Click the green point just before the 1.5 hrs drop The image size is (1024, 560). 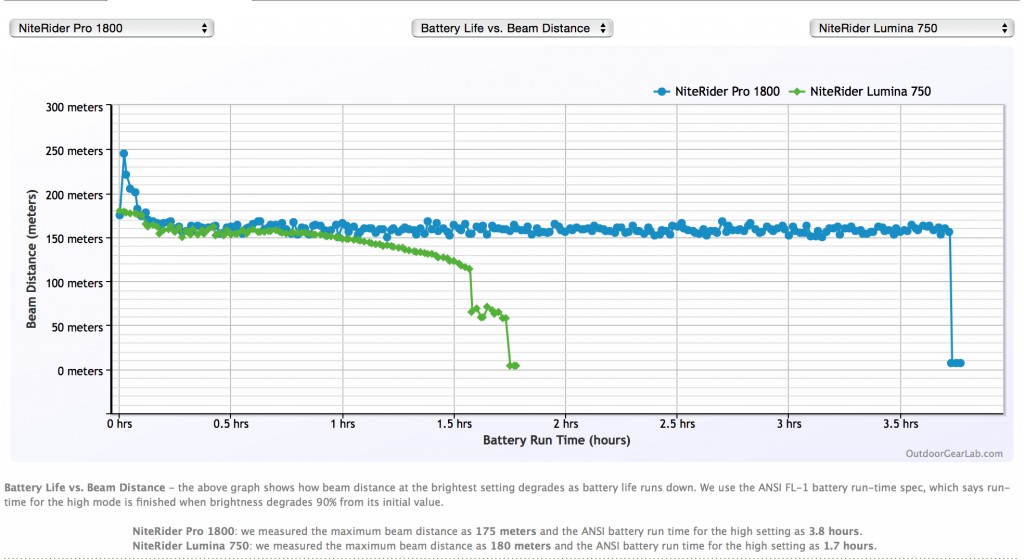coord(468,269)
